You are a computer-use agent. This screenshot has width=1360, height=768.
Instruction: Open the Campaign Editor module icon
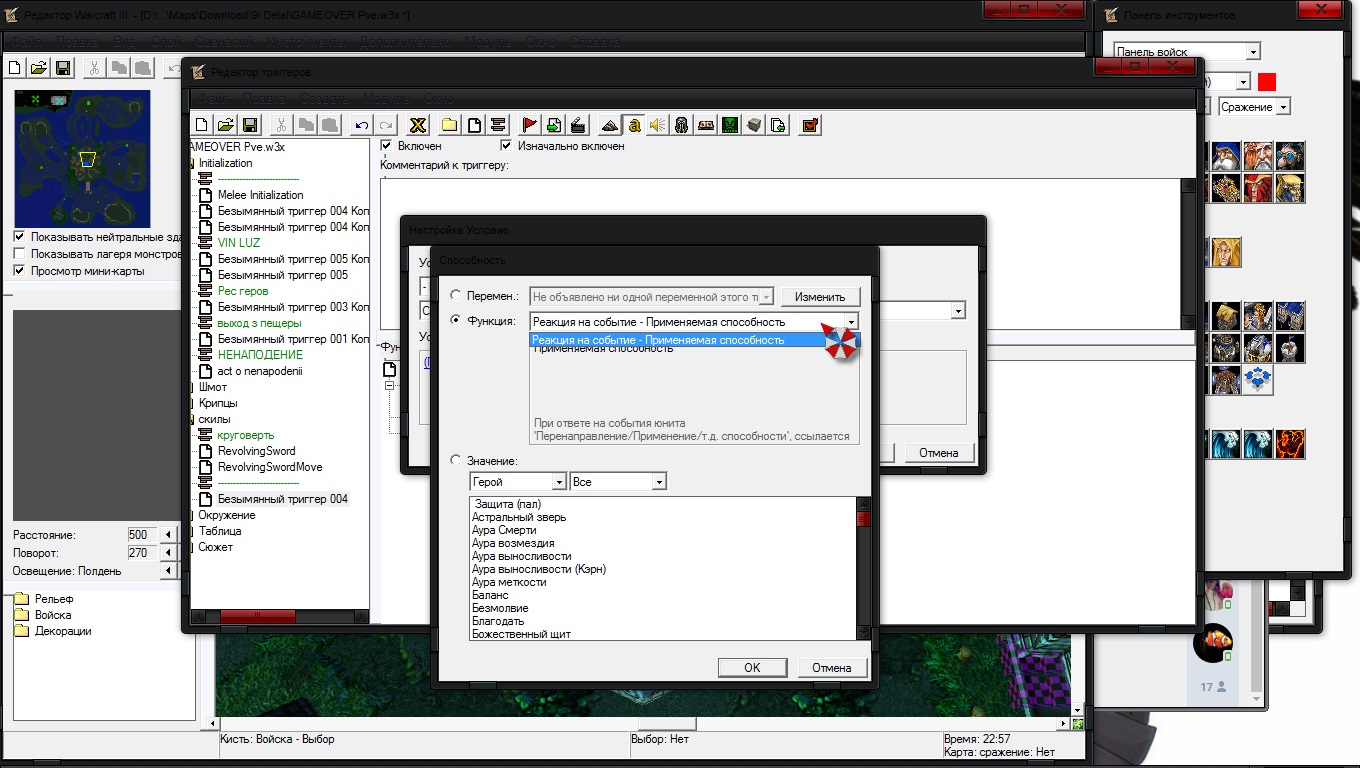pos(706,125)
